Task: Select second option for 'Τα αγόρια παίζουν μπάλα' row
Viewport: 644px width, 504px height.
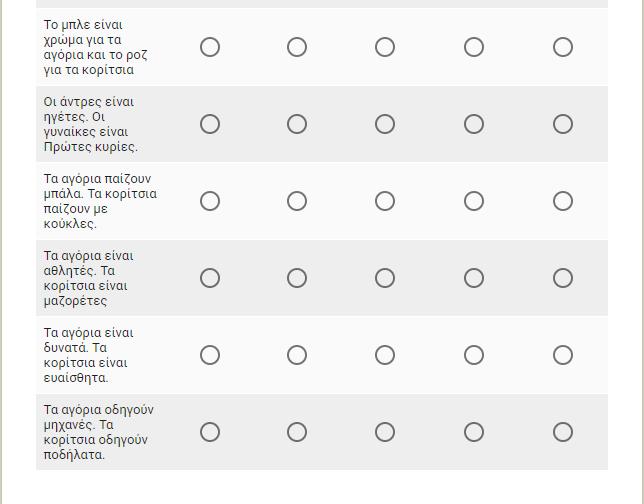Action: coord(297,201)
